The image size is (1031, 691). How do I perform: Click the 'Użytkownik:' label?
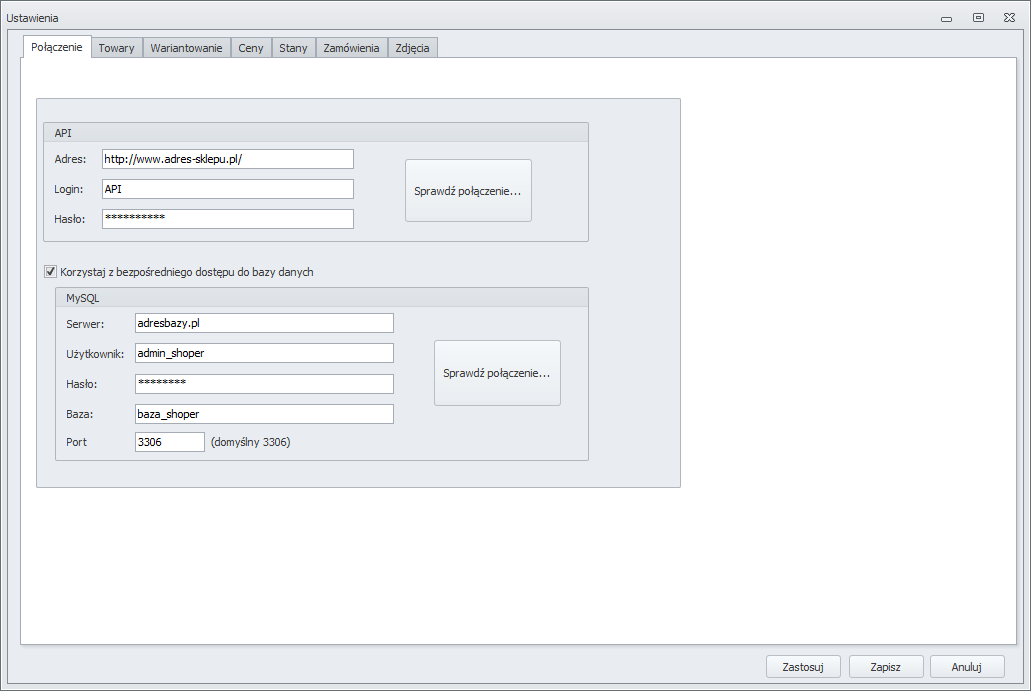(95, 354)
